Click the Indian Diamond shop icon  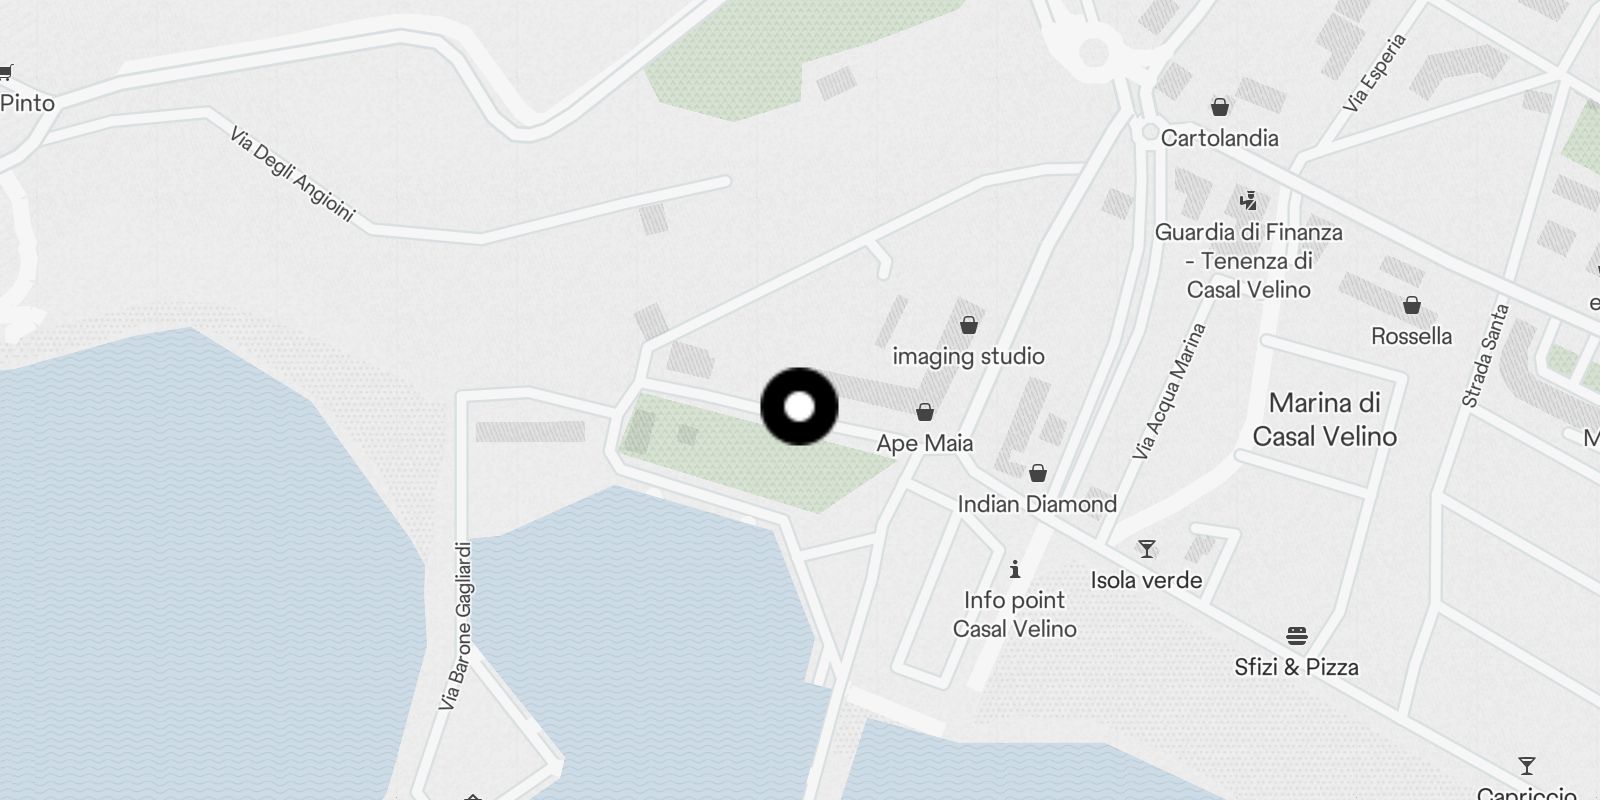[1038, 472]
